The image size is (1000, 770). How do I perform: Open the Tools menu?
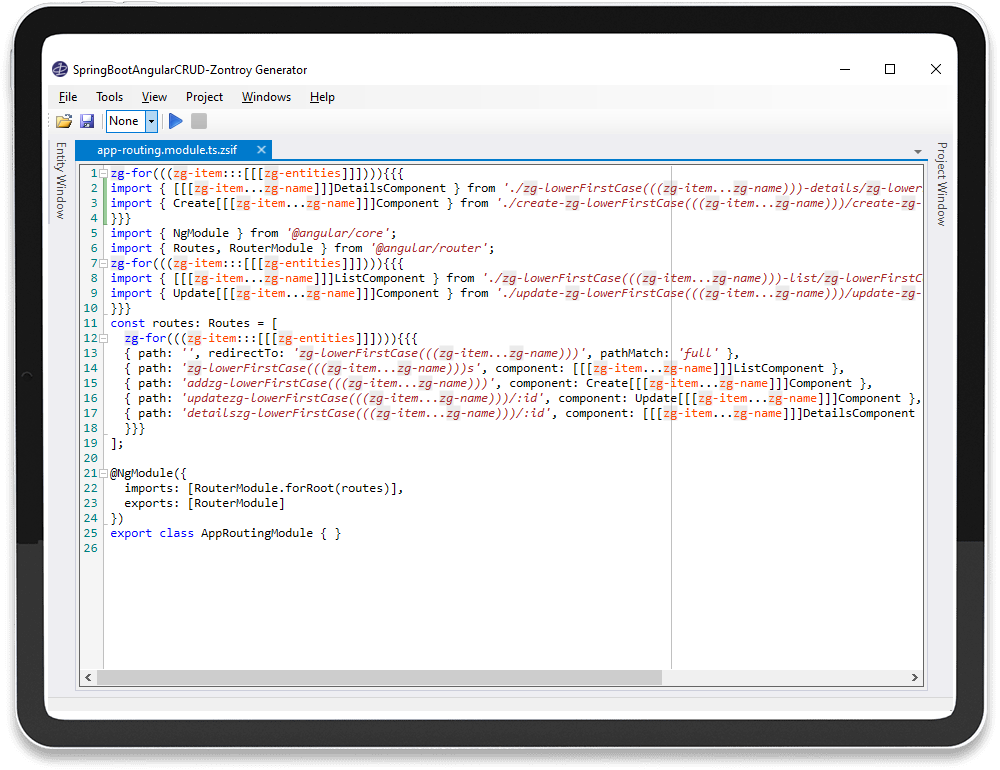click(109, 97)
